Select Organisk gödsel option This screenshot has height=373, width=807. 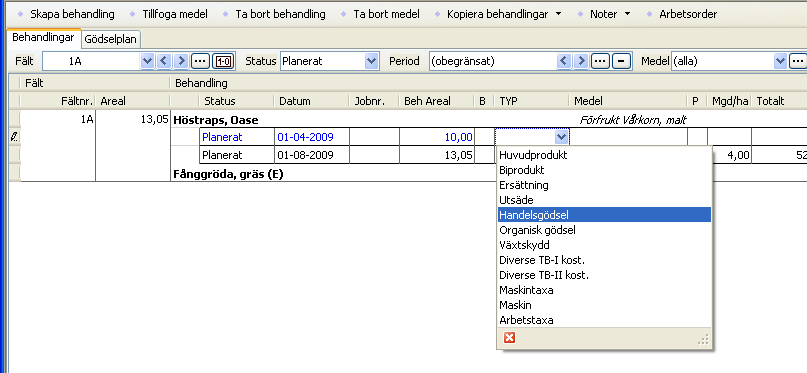tap(604, 230)
